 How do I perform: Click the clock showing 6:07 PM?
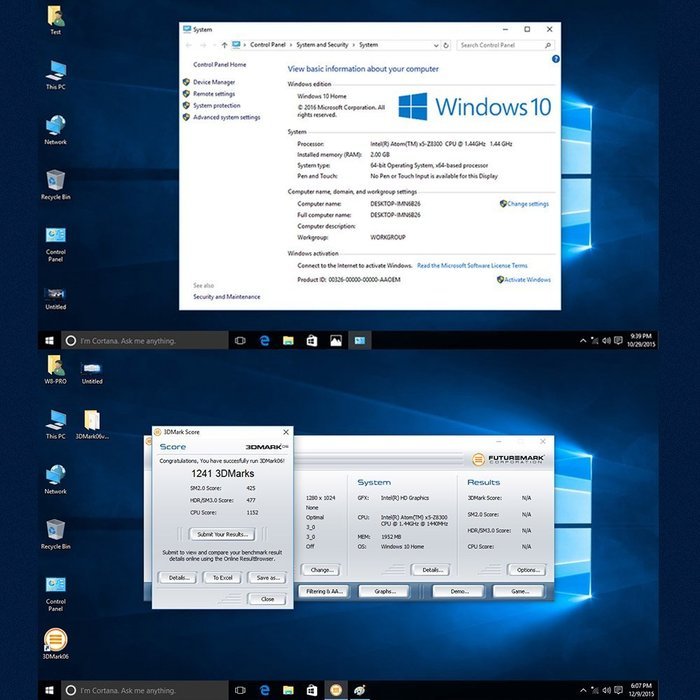point(641,690)
